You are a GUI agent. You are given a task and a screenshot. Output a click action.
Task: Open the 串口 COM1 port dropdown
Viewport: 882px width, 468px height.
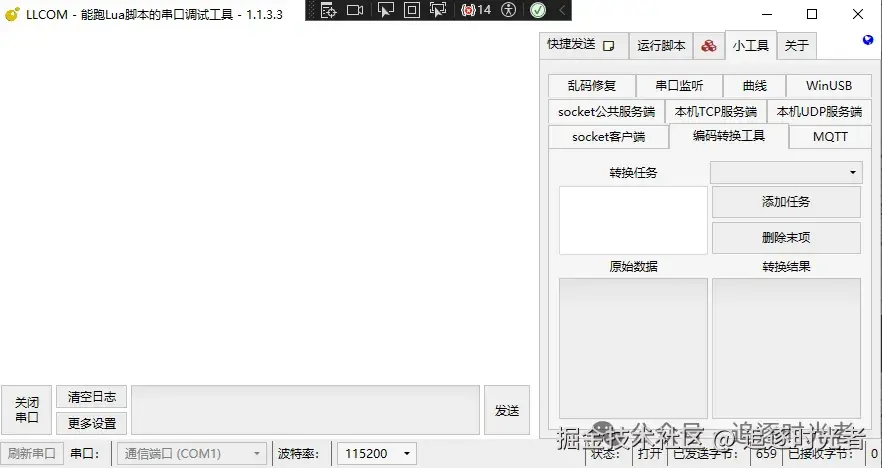[191, 453]
